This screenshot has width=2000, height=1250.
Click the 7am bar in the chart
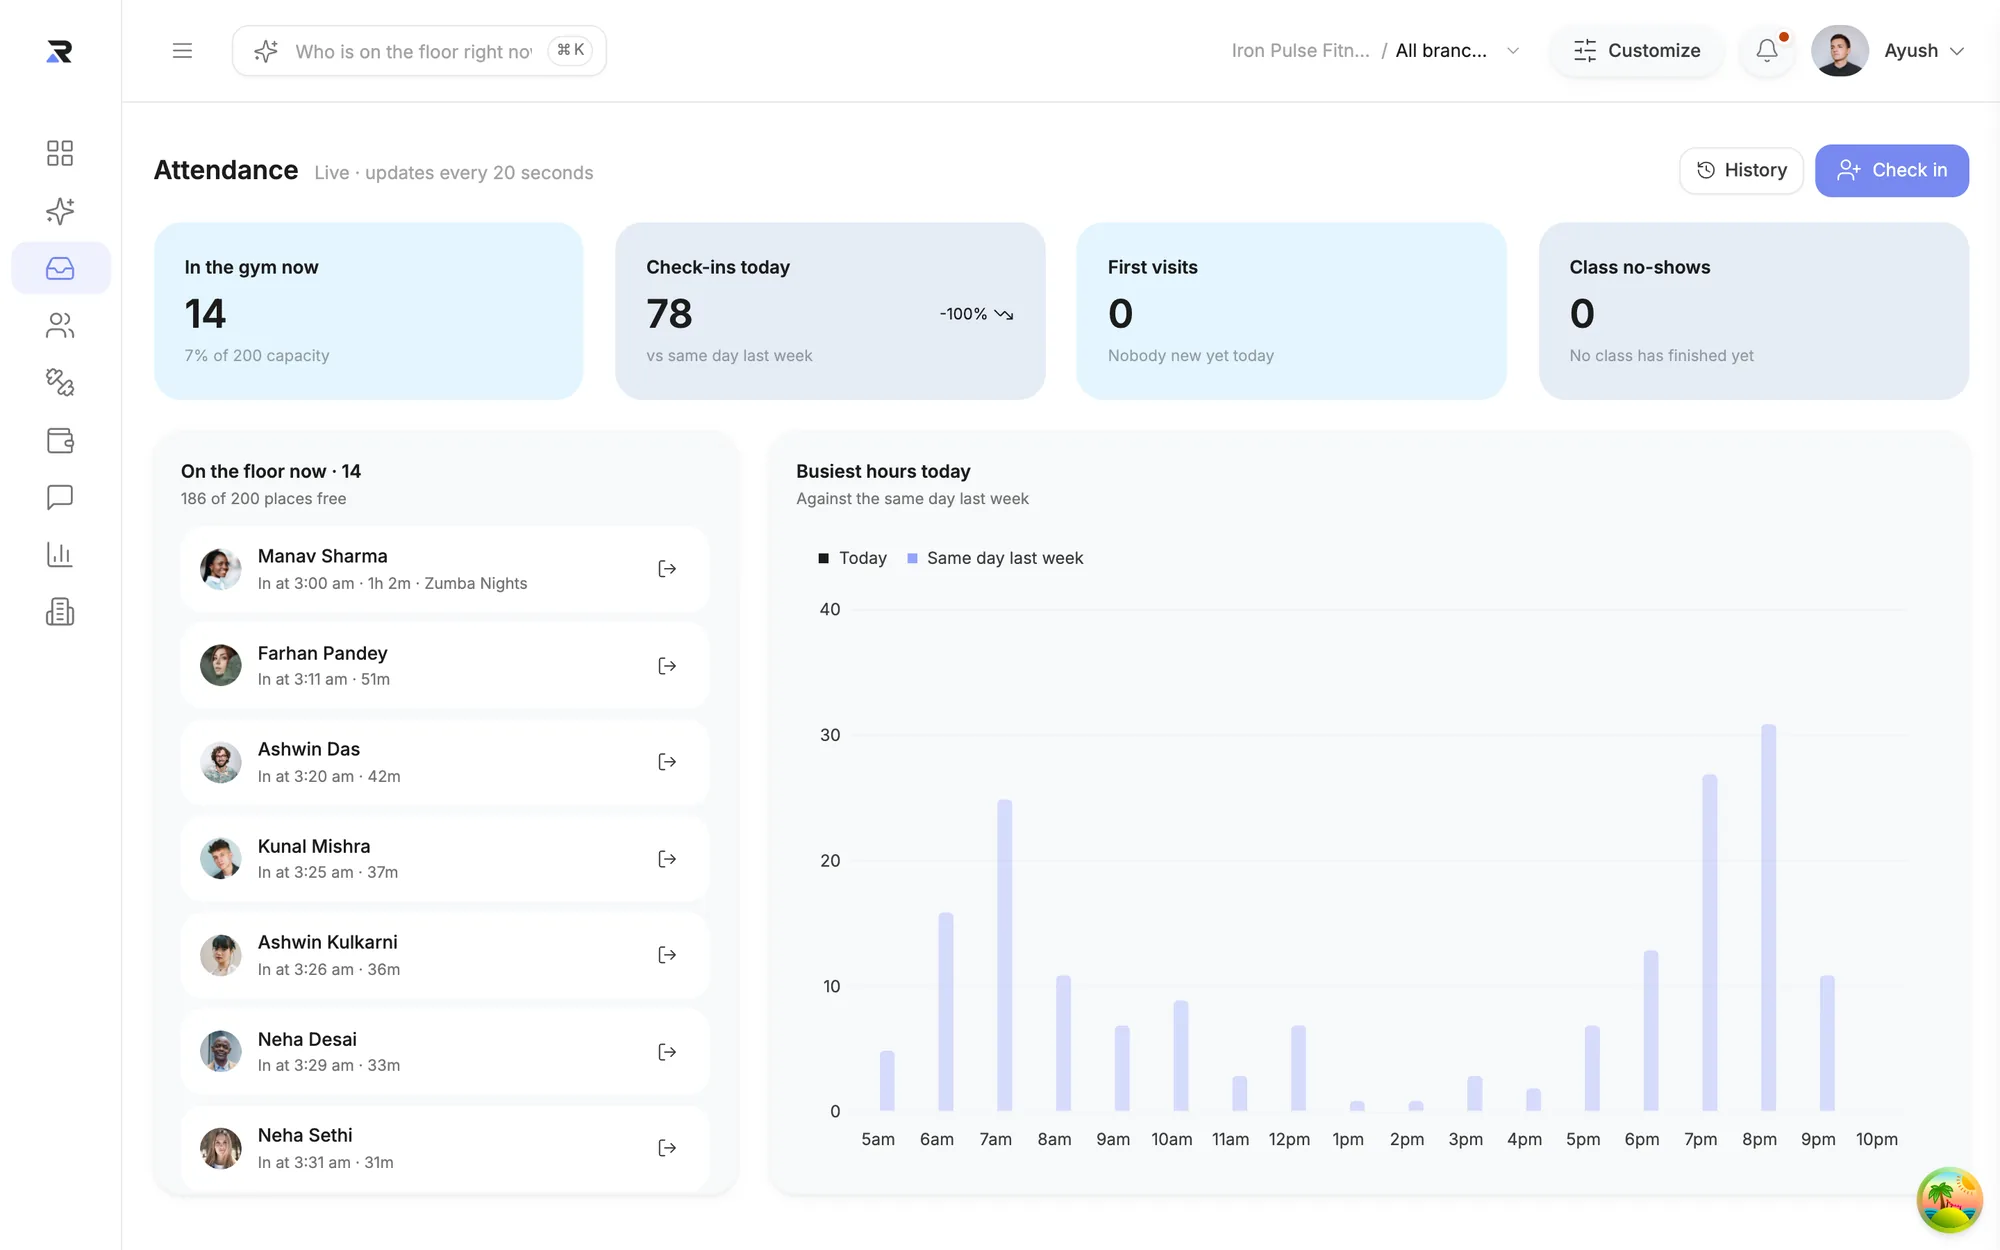(1004, 955)
